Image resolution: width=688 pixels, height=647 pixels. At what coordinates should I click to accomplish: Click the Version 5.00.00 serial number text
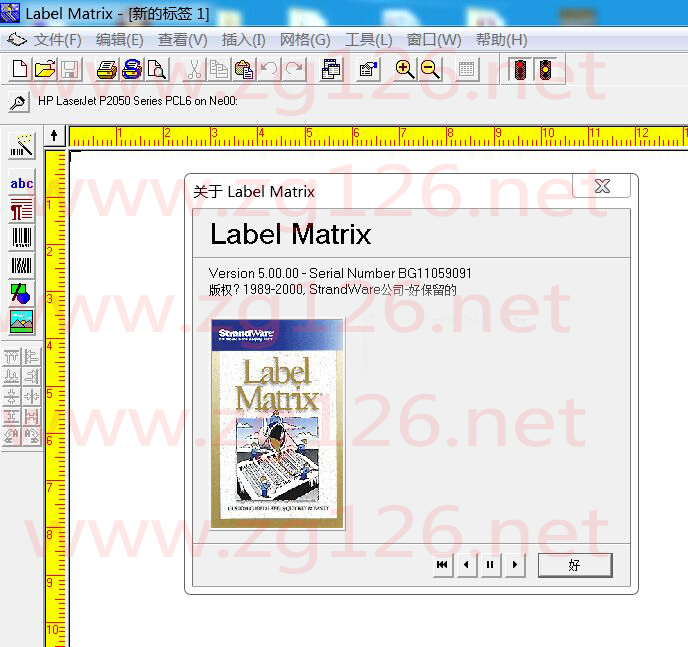pyautogui.click(x=340, y=273)
